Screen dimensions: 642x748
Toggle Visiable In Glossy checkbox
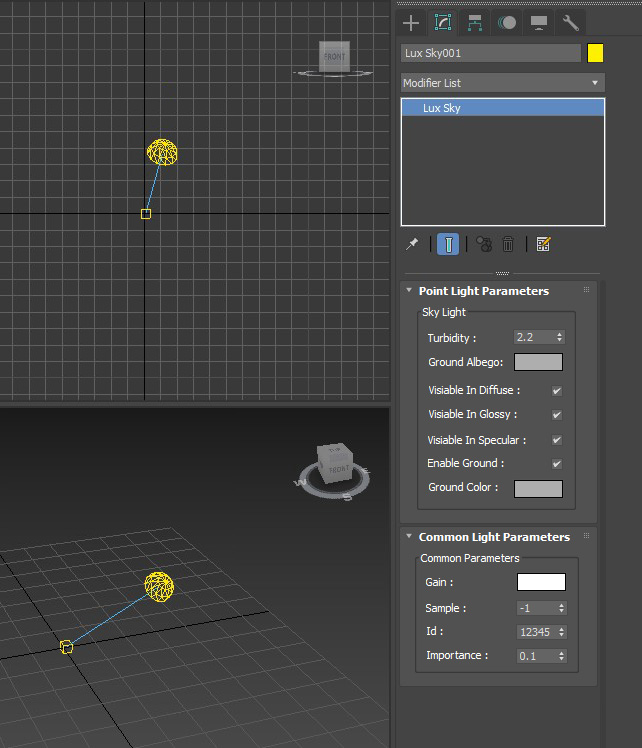(557, 415)
